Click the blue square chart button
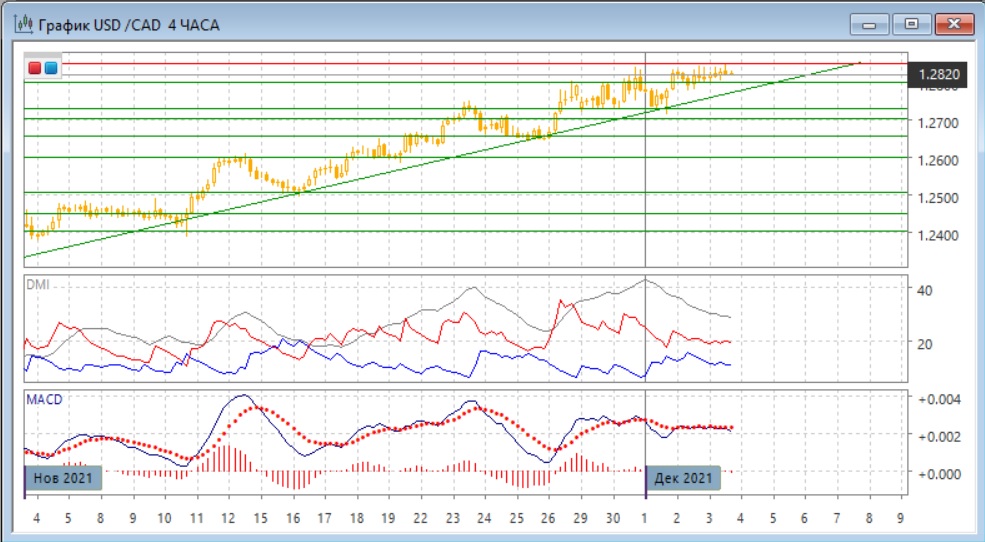 51,68
